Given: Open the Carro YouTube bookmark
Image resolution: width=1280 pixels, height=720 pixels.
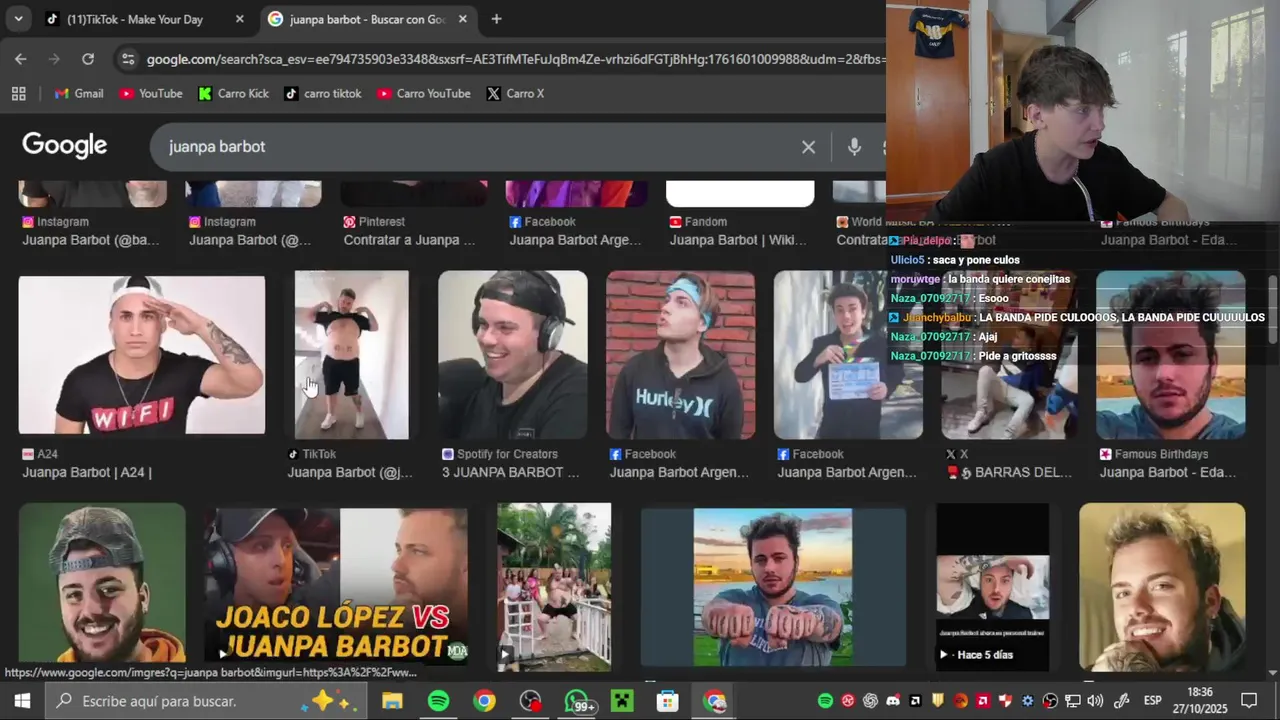Looking at the screenshot, I should pos(424,93).
